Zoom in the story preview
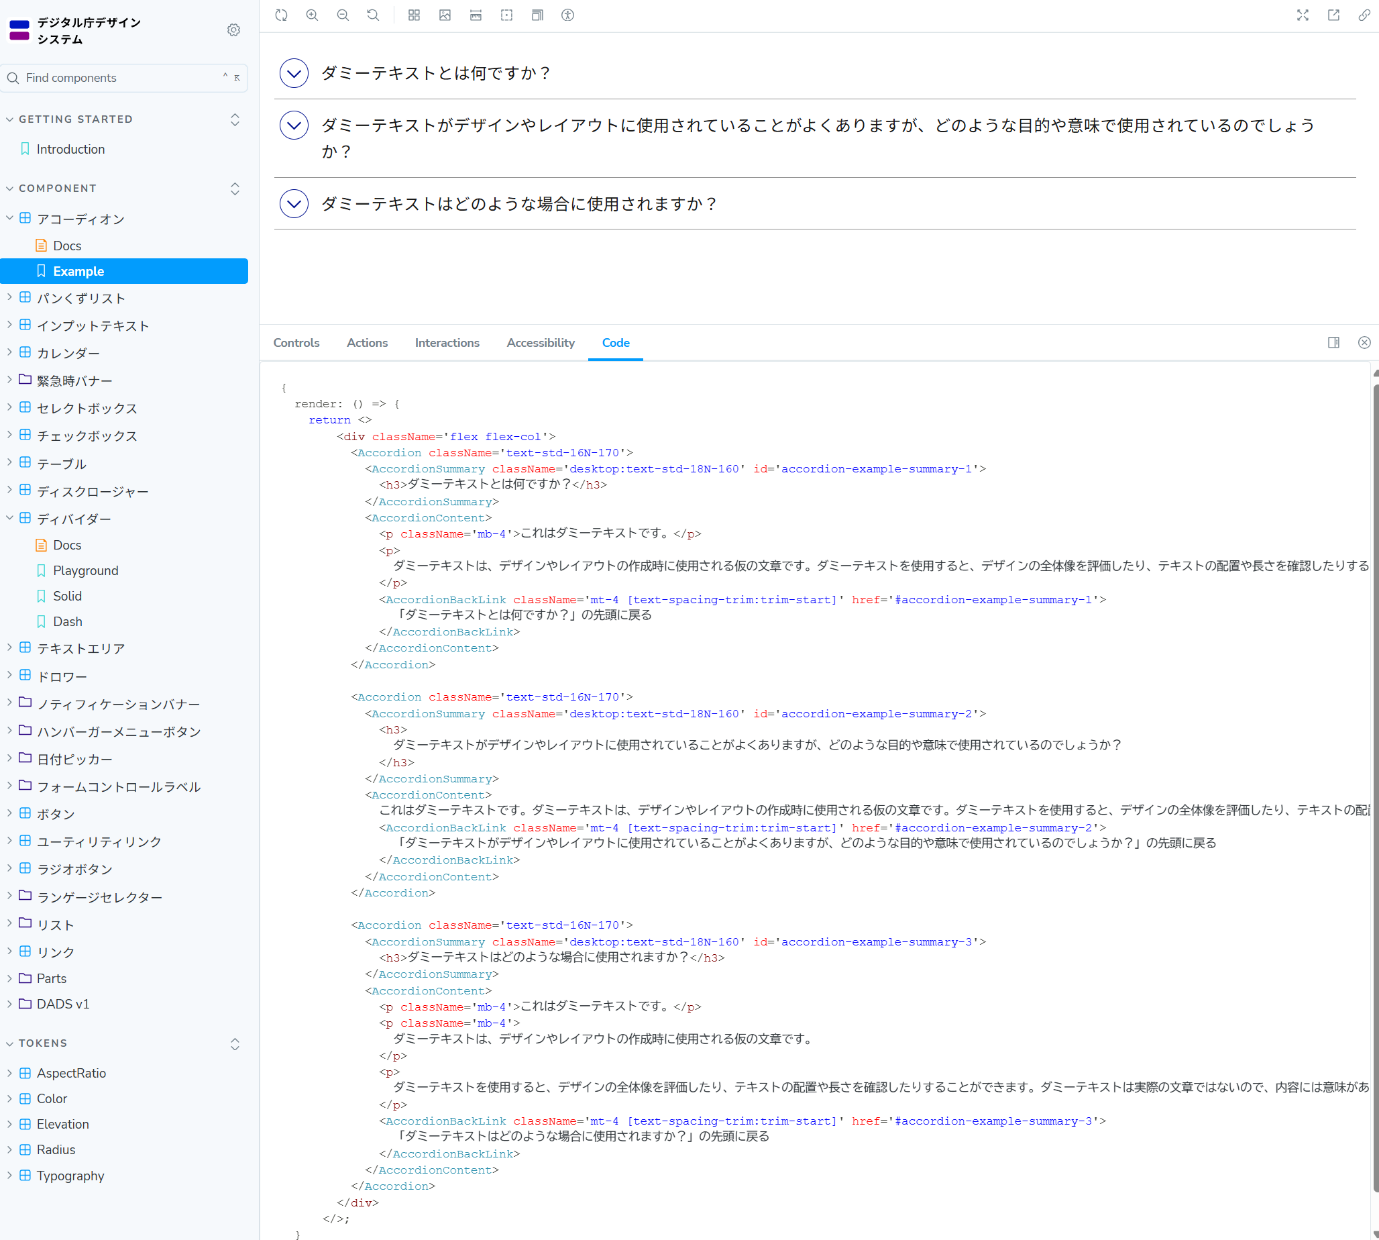 (312, 15)
